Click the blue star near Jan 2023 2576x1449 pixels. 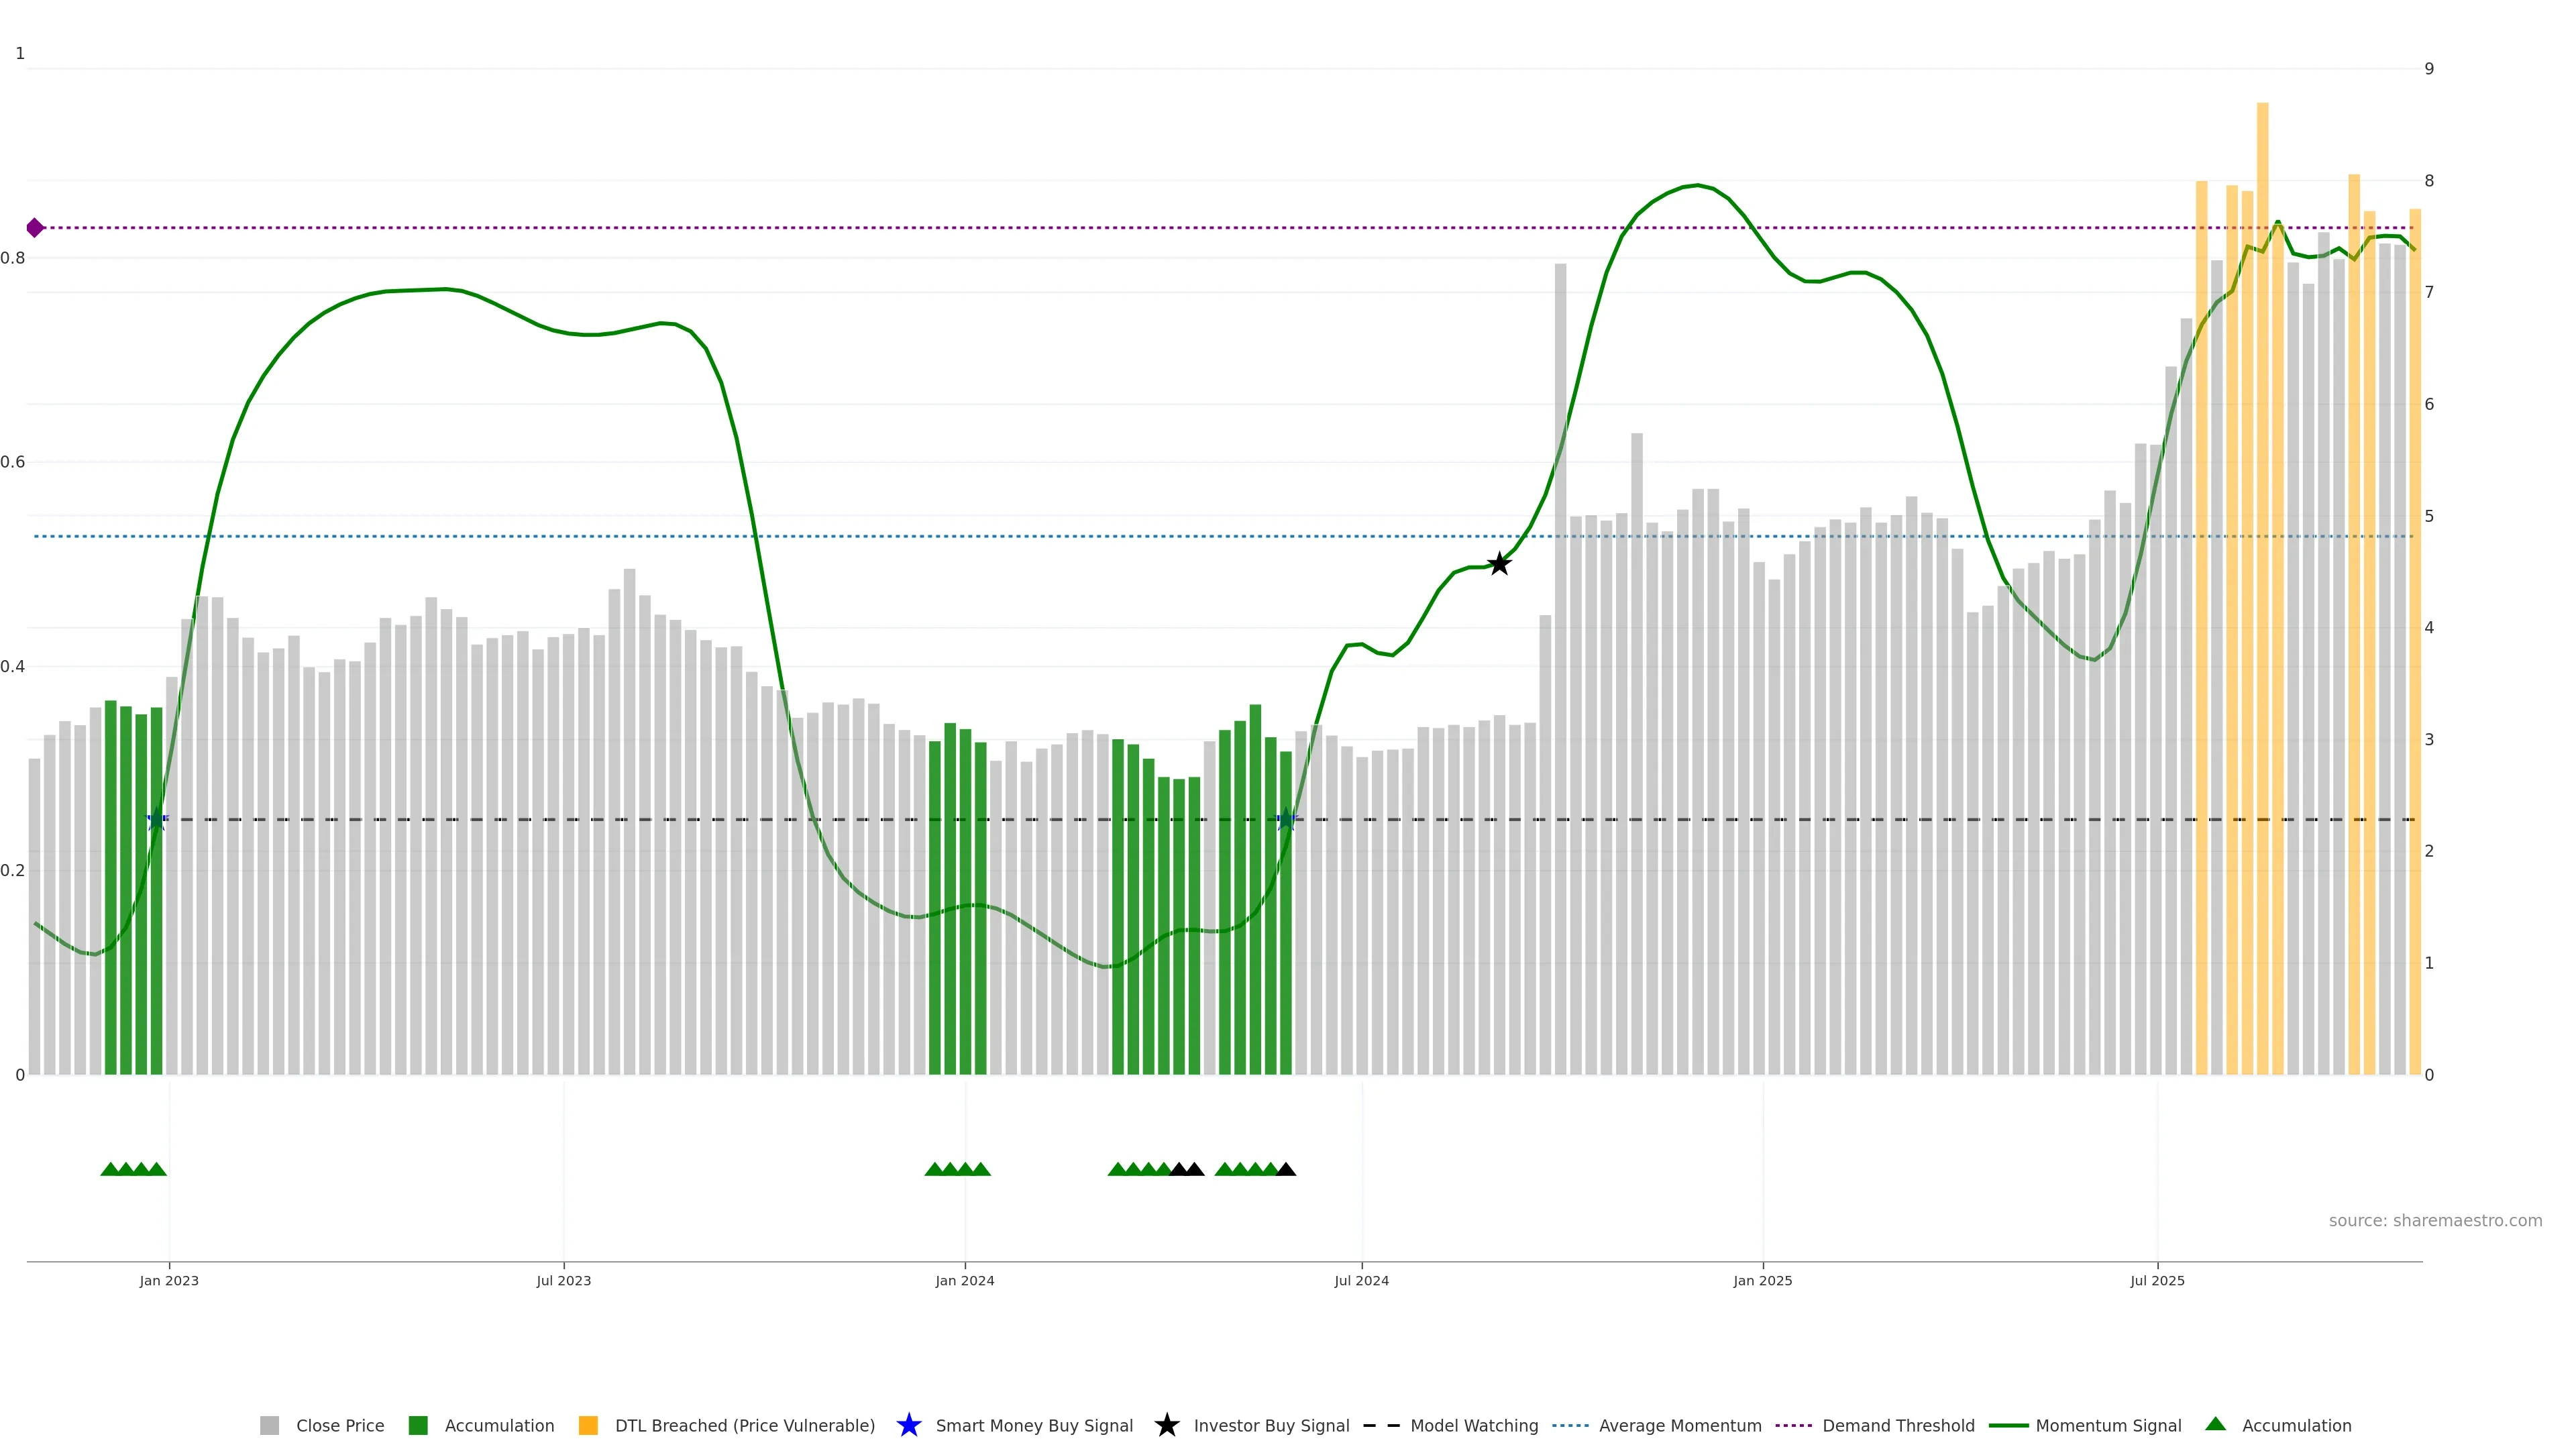(157, 820)
